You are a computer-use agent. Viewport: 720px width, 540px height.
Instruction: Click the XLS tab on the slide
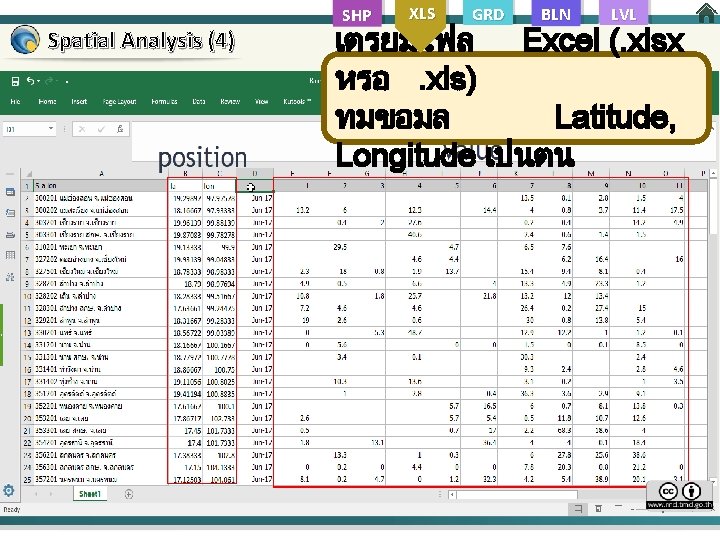[421, 17]
